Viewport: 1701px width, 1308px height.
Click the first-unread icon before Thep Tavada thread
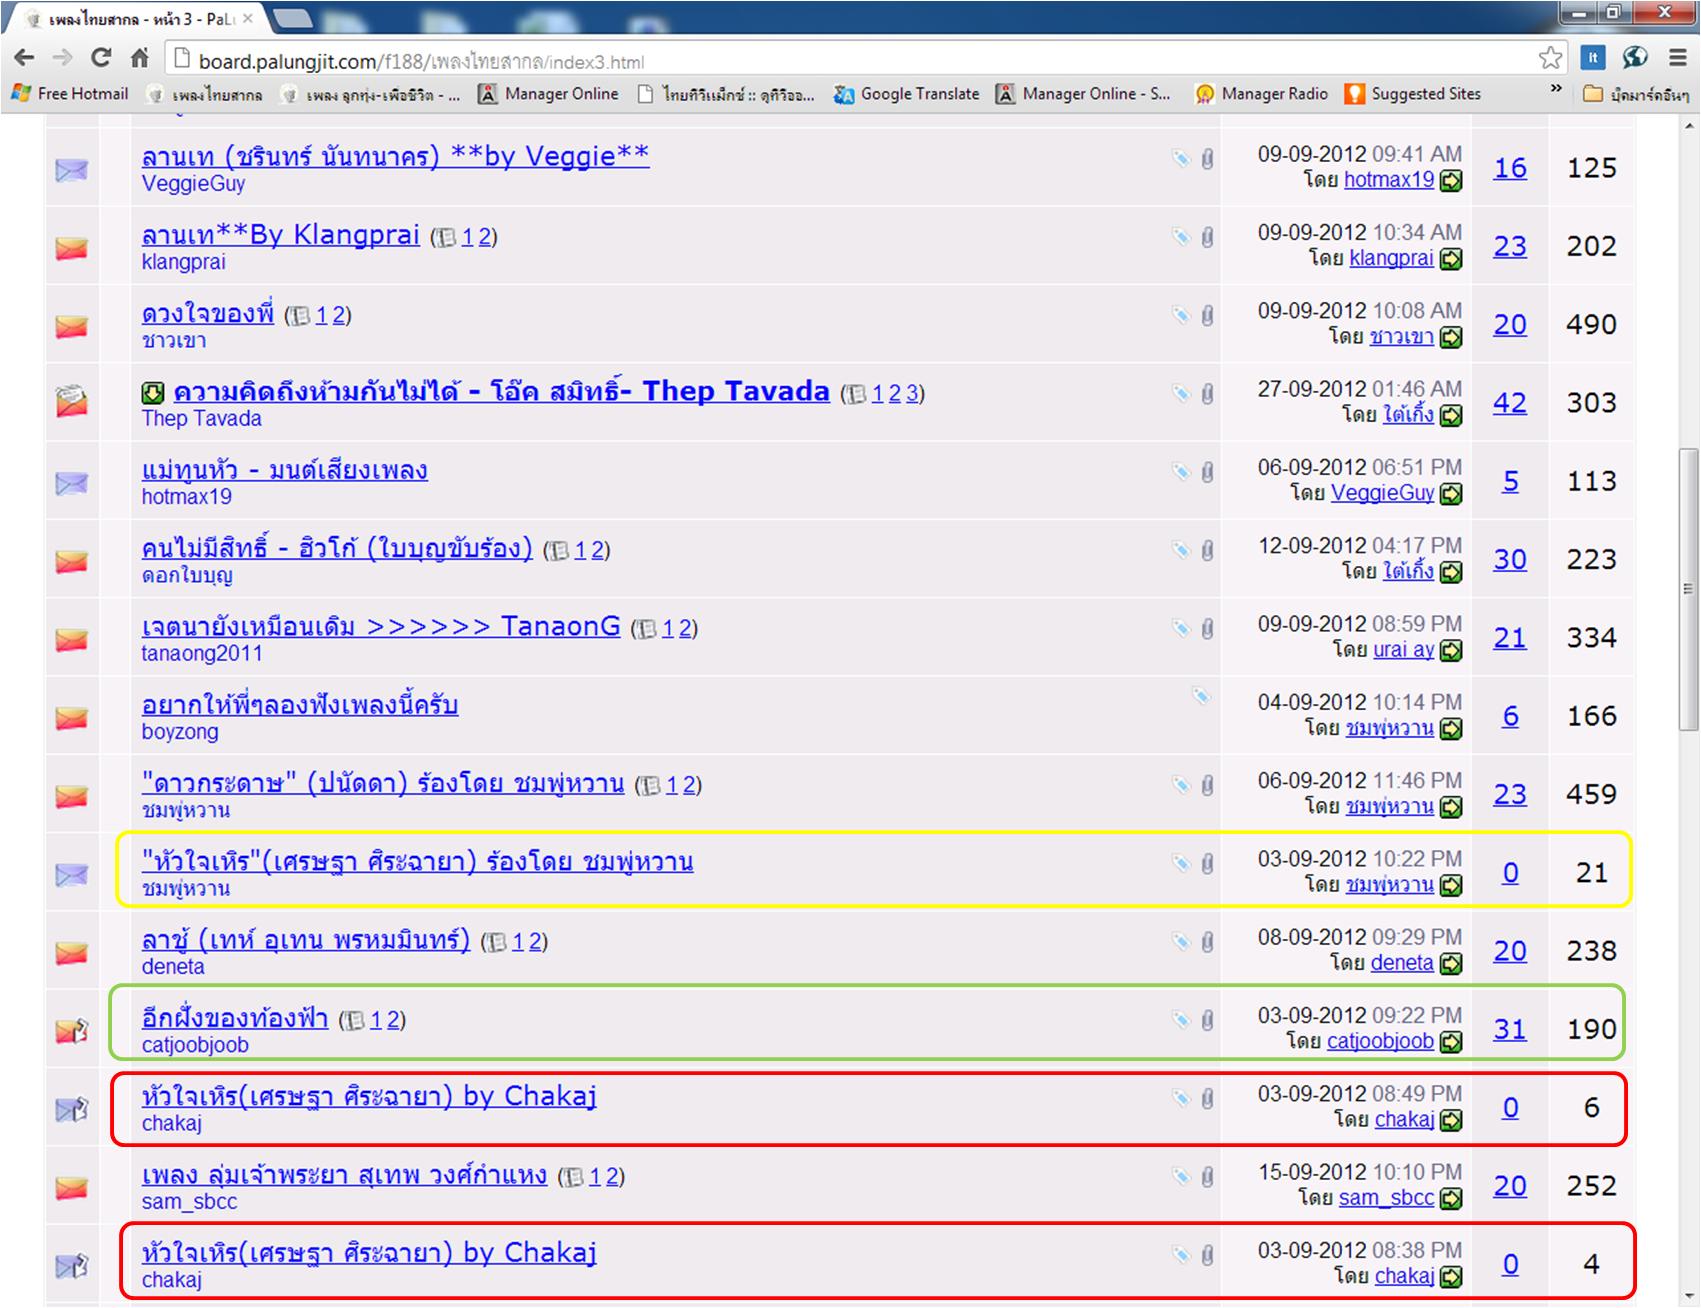[x=152, y=393]
